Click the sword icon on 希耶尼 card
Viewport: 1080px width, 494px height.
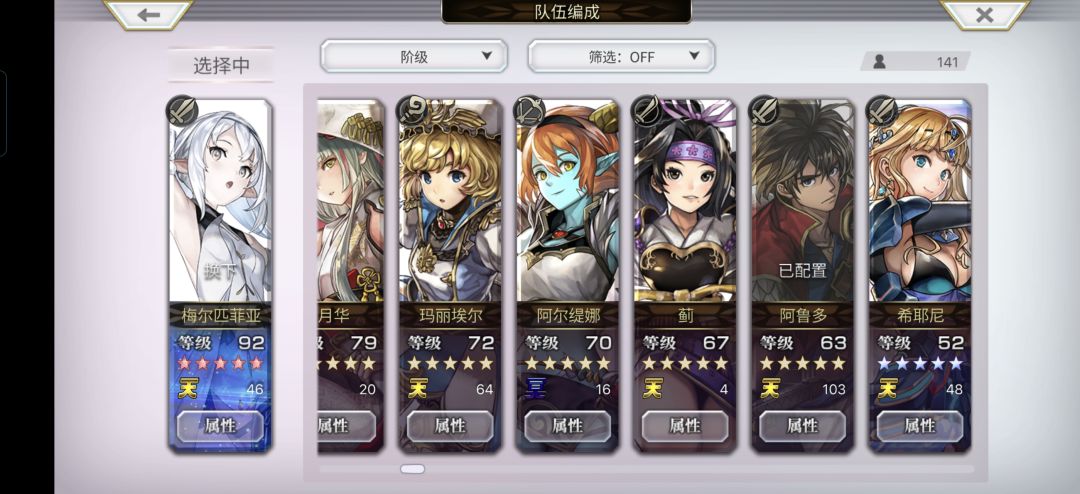tap(881, 110)
